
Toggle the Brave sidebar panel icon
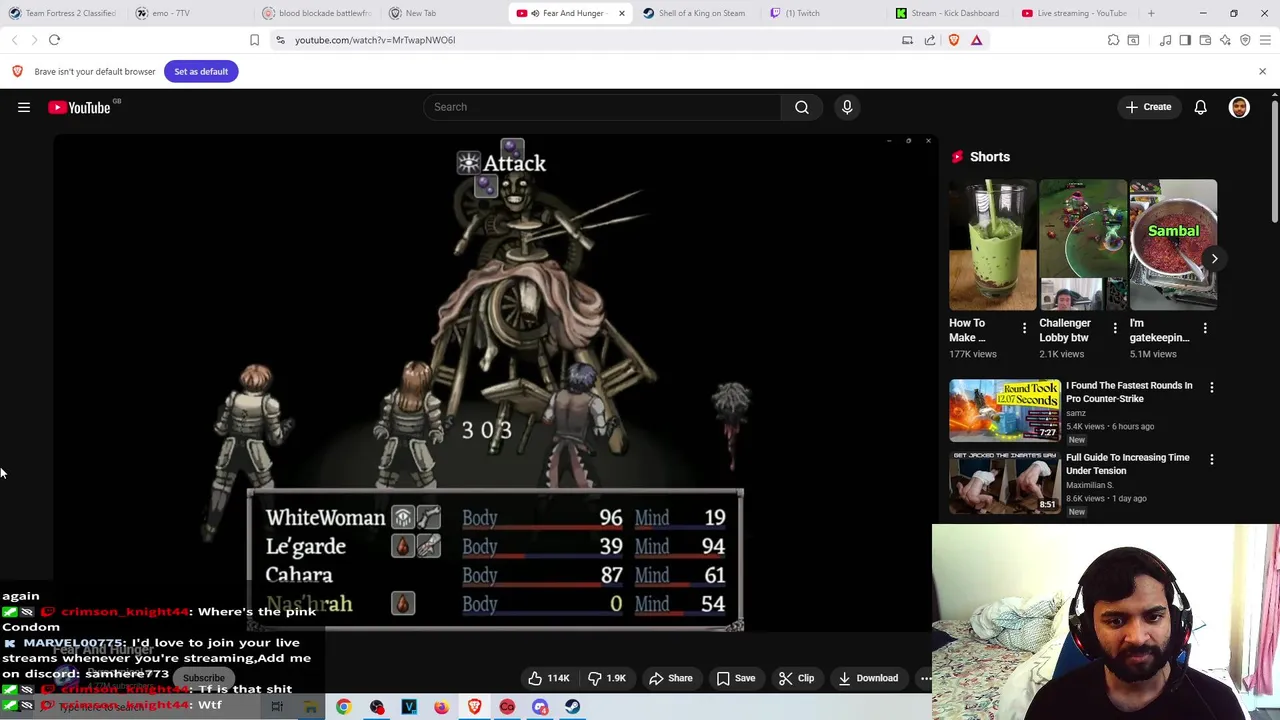click(1185, 40)
